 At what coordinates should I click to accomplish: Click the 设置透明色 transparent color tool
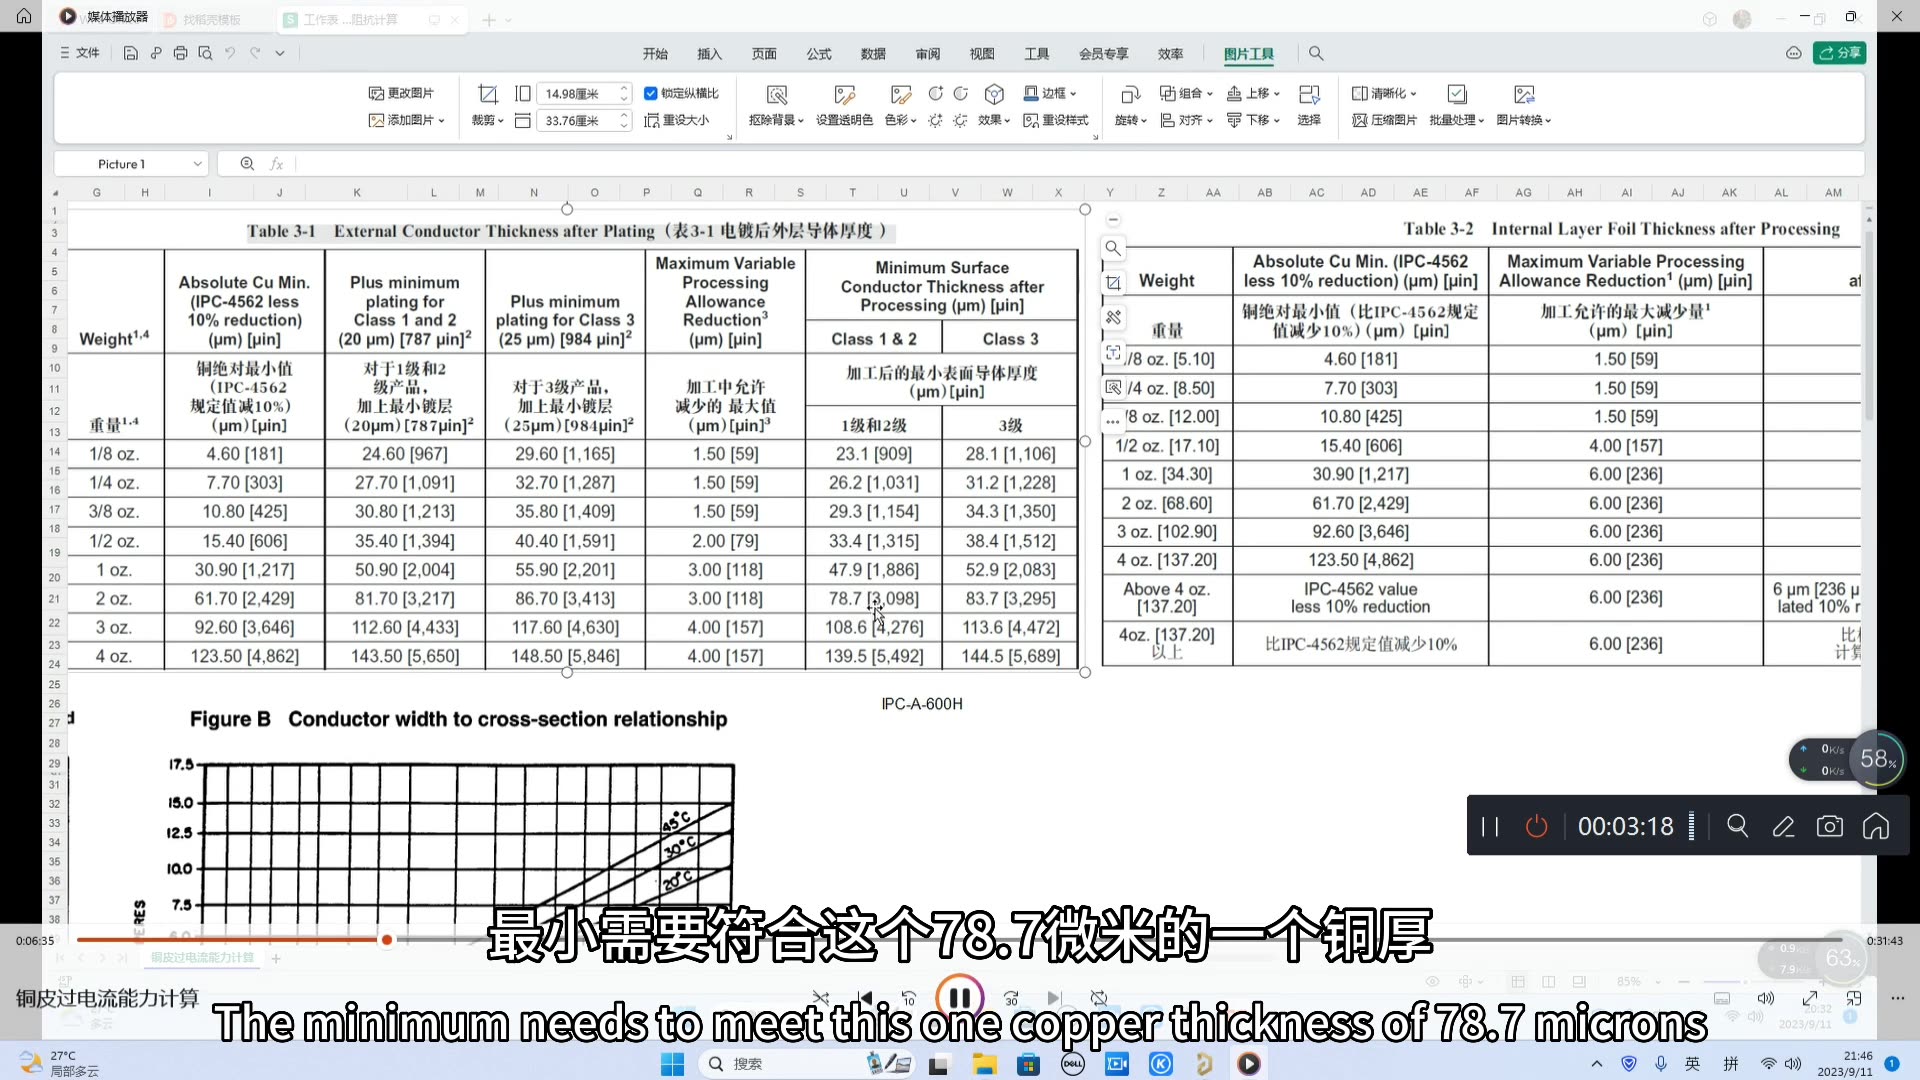tap(843, 103)
